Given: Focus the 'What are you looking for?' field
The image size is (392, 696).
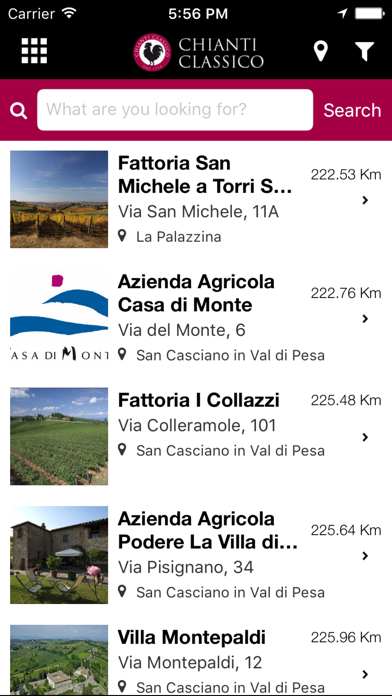Looking at the screenshot, I should (x=175, y=110).
